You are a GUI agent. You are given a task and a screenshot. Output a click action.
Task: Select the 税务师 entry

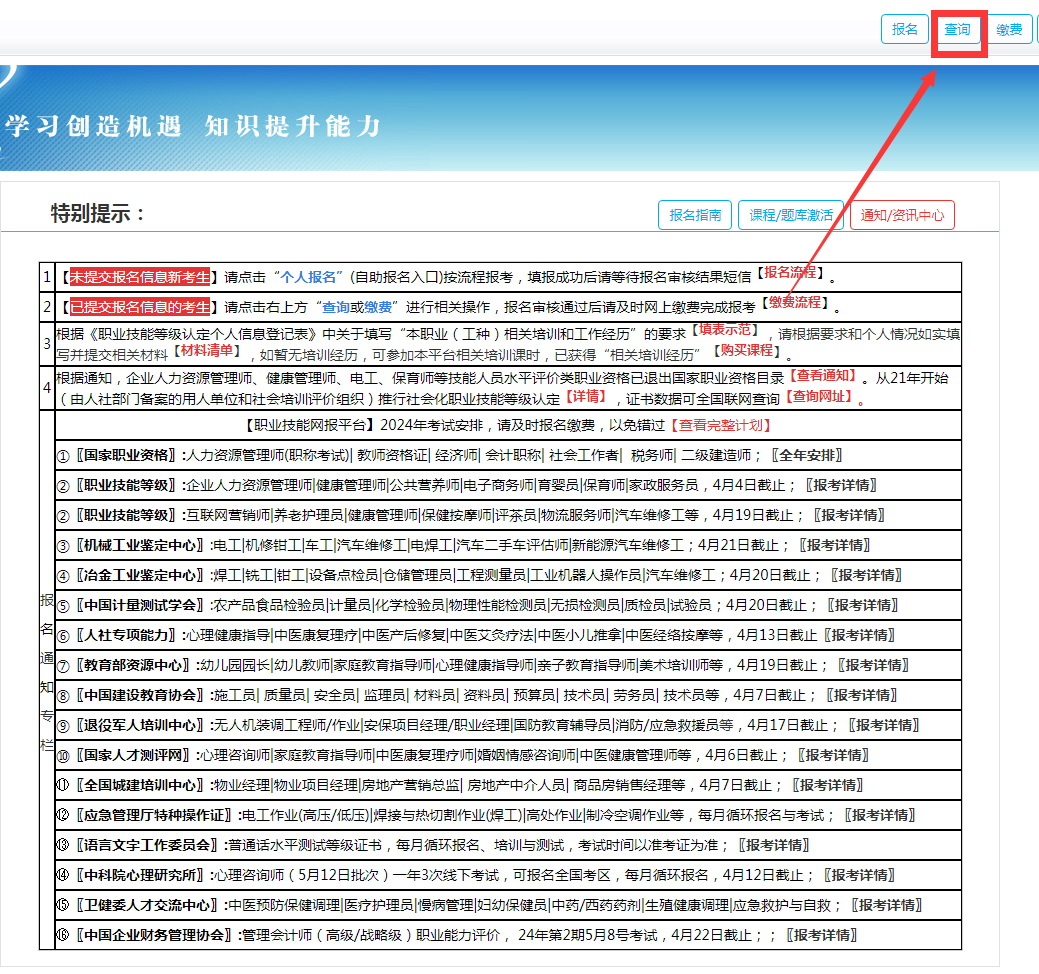[652, 455]
